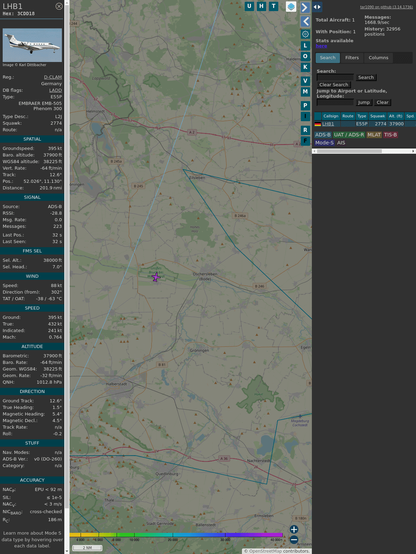416x554 pixels.
Task: Click the K map option button
Action: click(305, 67)
